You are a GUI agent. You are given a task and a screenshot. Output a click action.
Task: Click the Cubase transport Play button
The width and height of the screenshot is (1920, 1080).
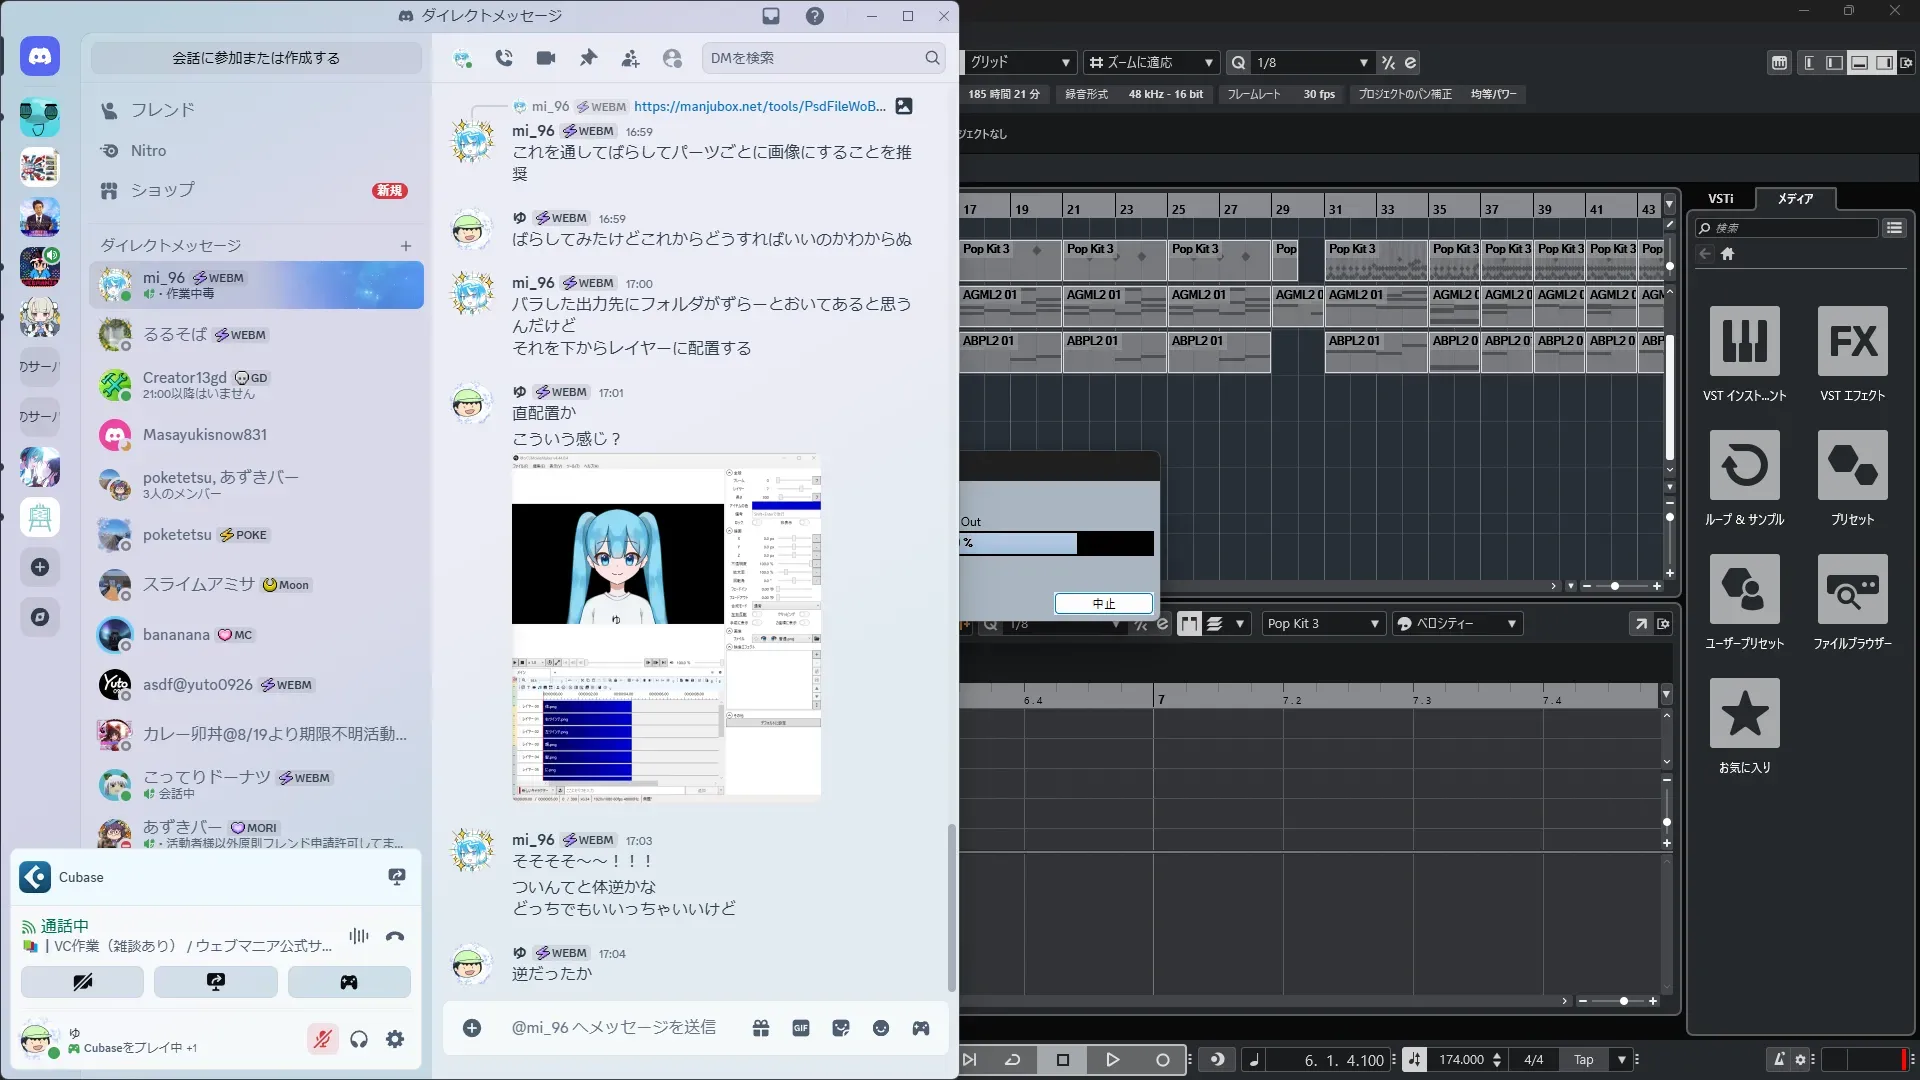click(x=1112, y=1059)
